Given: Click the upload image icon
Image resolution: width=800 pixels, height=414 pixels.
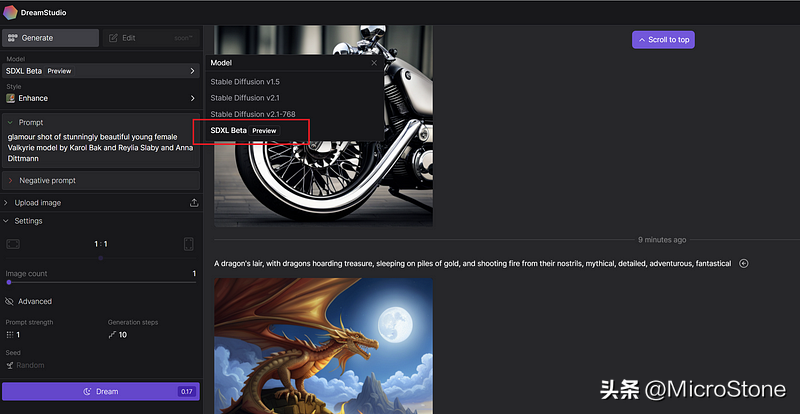Looking at the screenshot, I should pos(194,203).
